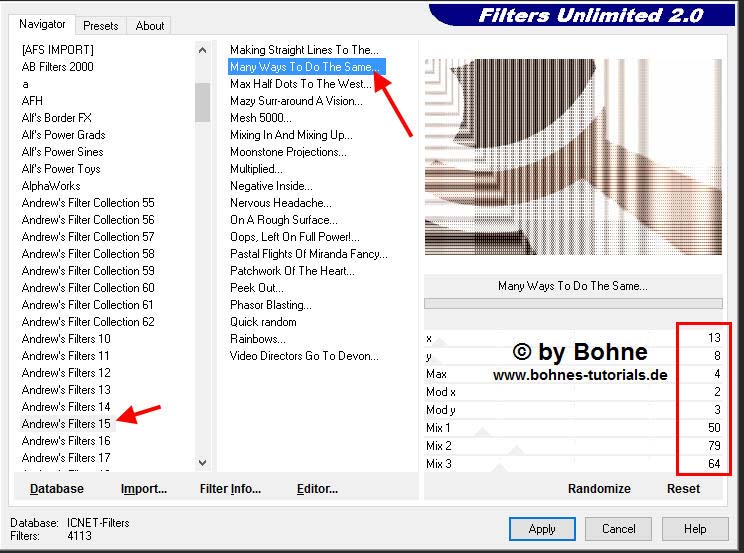The width and height of the screenshot is (744, 553).
Task: Click Import... to add filters
Action: tap(144, 489)
